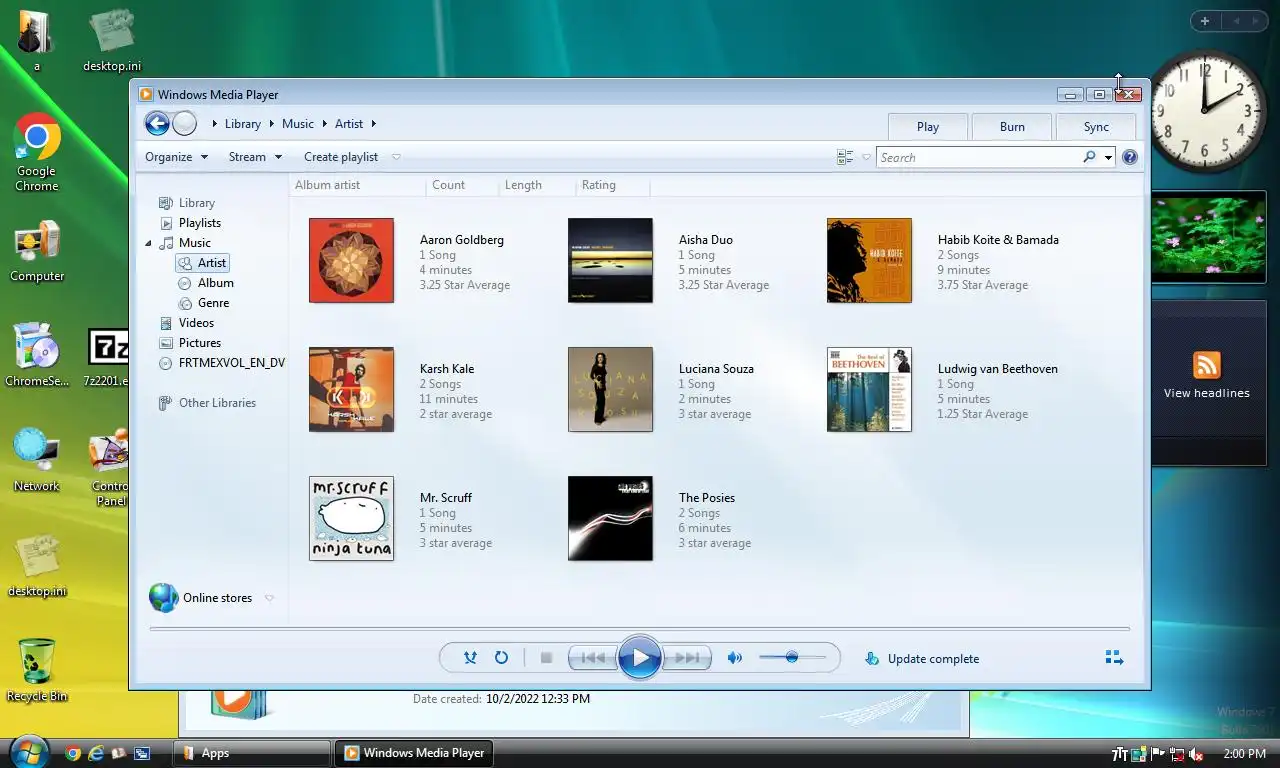Click the View options icon
This screenshot has height=768, width=1280.
click(x=845, y=157)
